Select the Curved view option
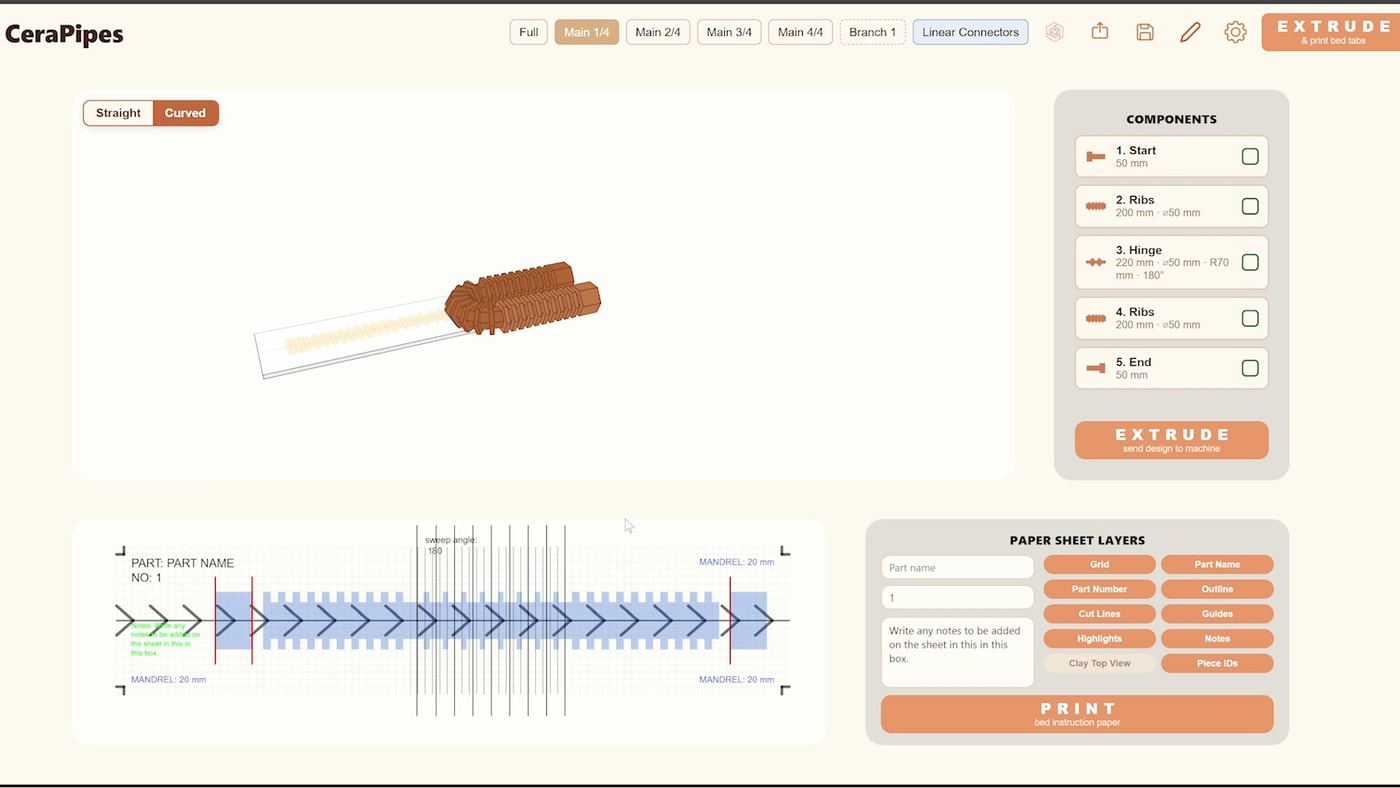1400x788 pixels. click(185, 113)
